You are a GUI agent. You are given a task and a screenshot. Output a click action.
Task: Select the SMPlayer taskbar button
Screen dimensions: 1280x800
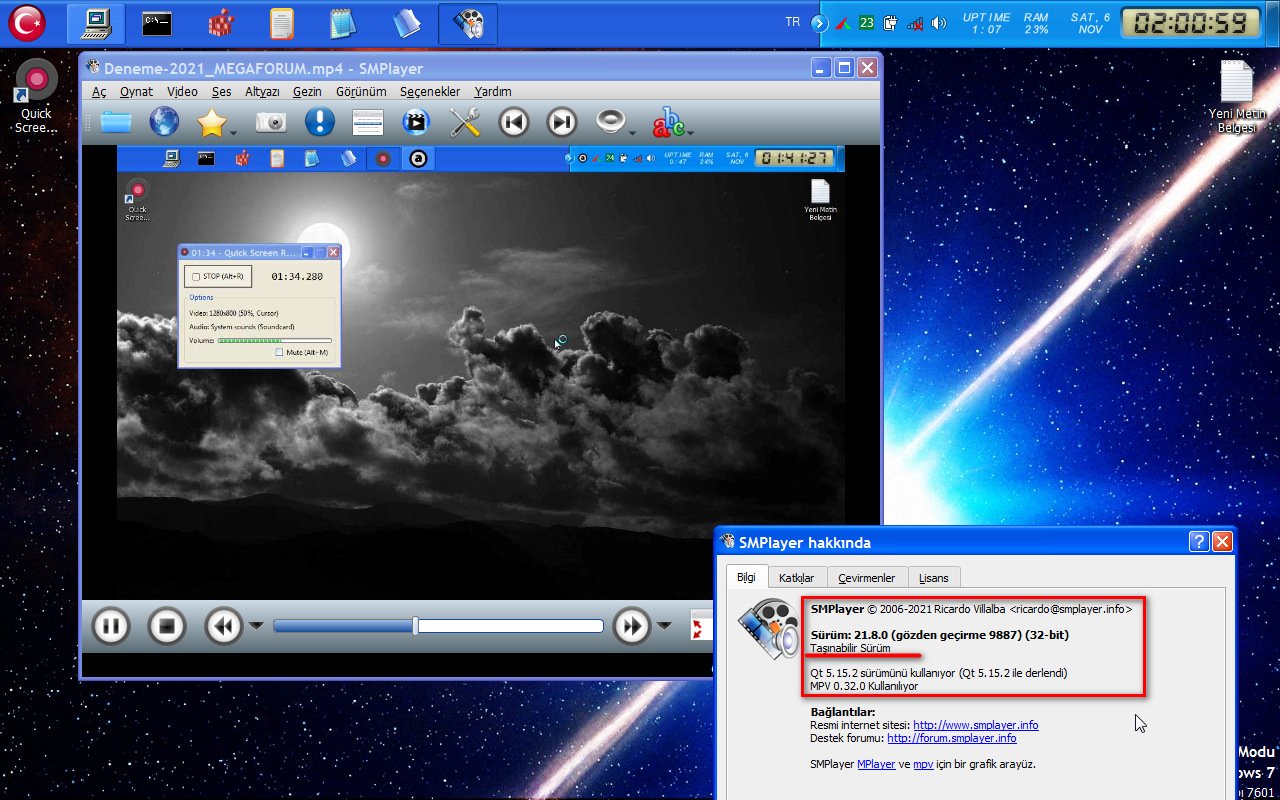coord(468,23)
